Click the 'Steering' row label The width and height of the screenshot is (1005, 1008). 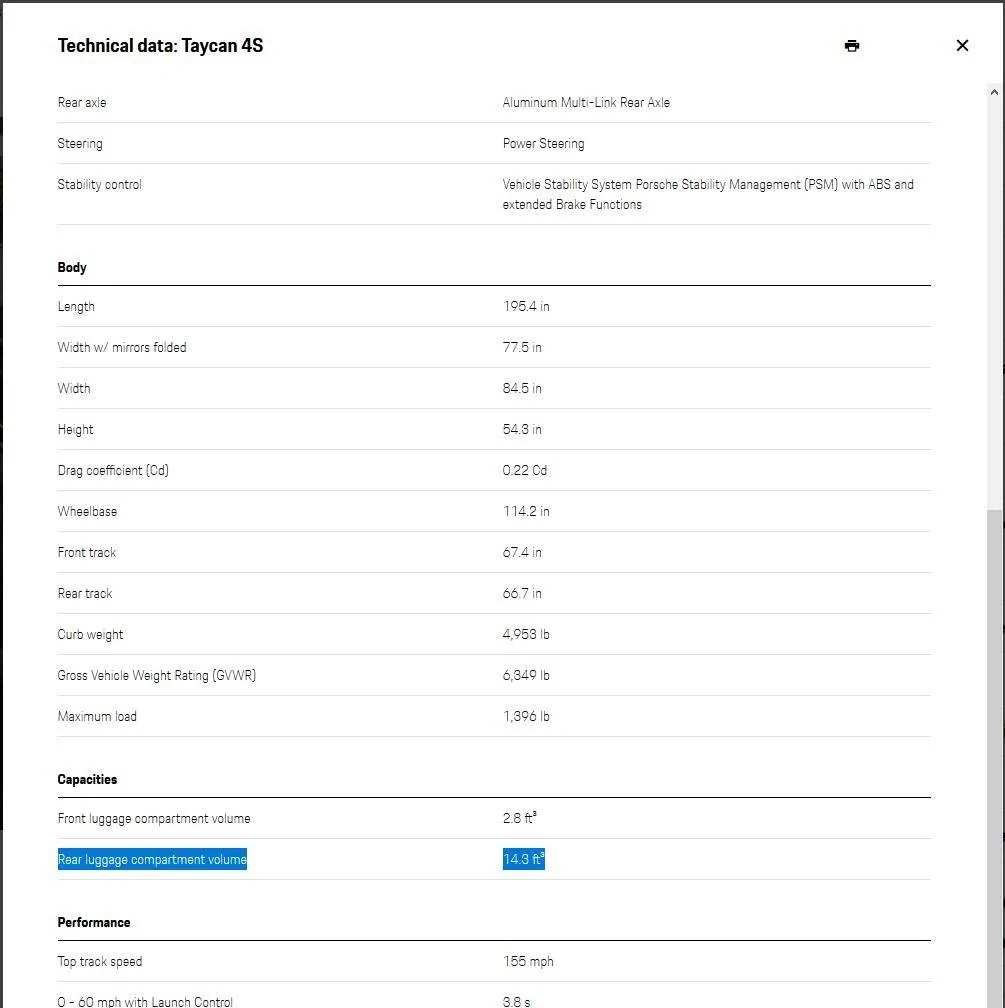(x=80, y=143)
